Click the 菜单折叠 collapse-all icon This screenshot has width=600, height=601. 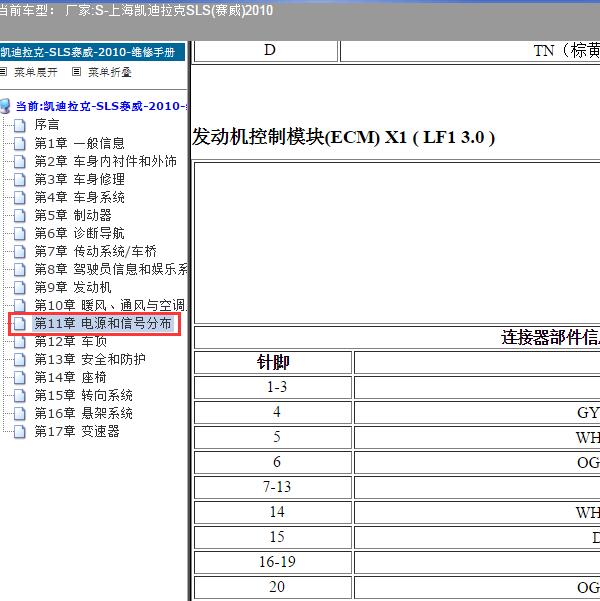(76, 71)
